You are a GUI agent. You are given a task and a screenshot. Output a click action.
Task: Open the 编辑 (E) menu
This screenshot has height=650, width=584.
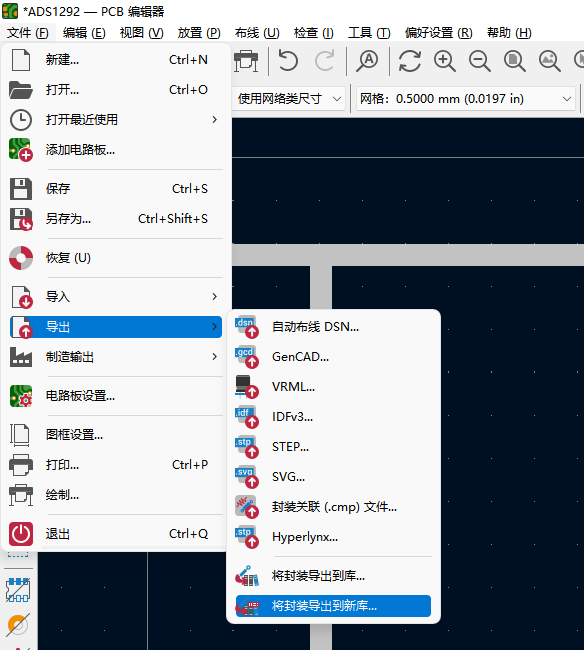[84, 32]
